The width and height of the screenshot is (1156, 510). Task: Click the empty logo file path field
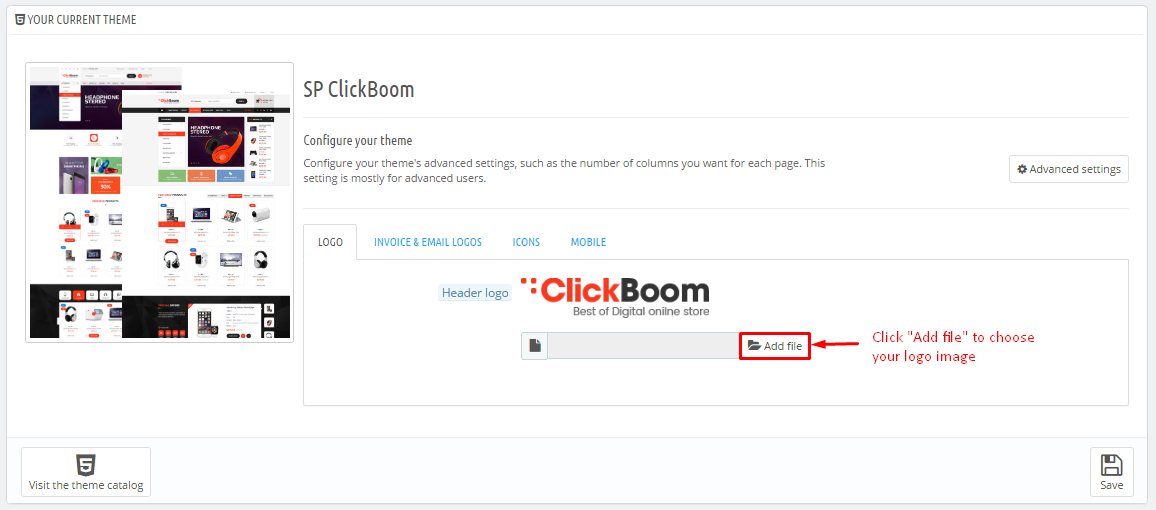point(644,346)
